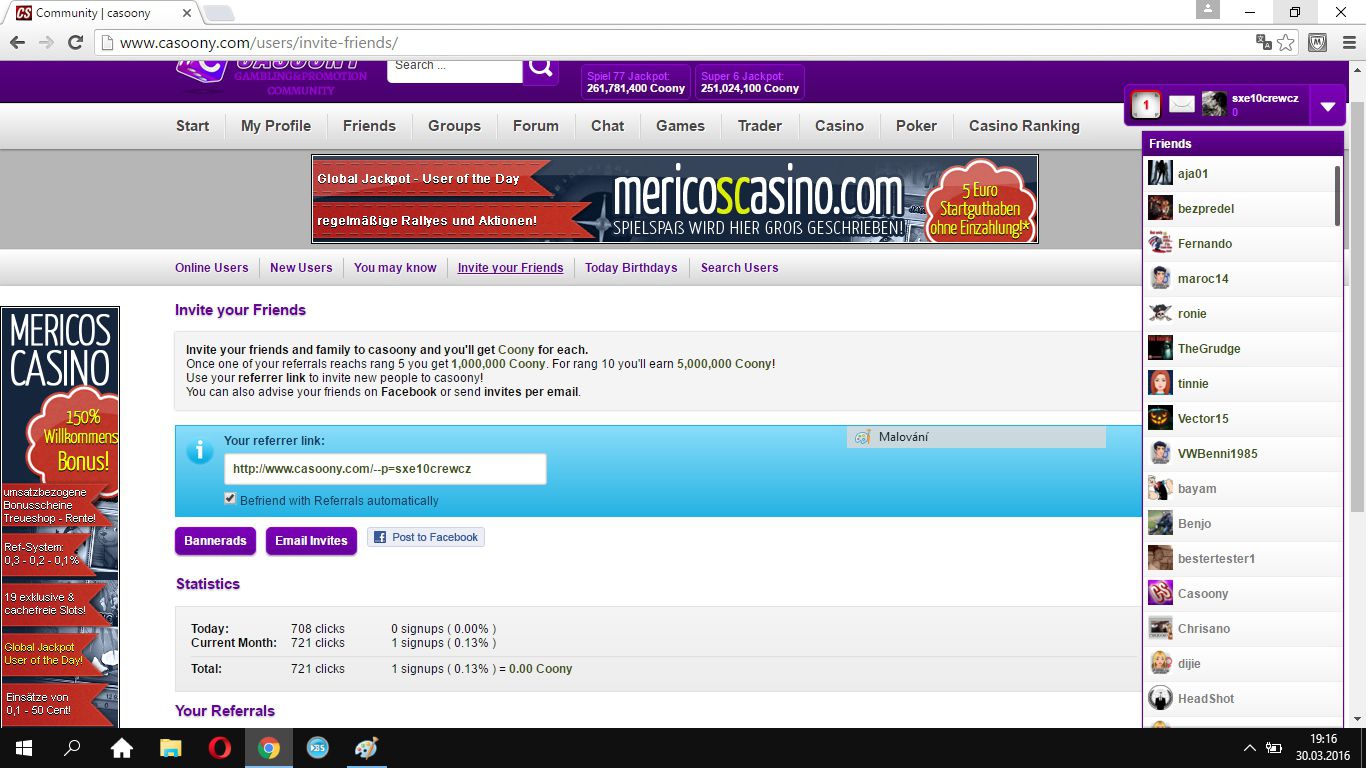Click the mericoscasino.com banner ad

[x=675, y=199]
